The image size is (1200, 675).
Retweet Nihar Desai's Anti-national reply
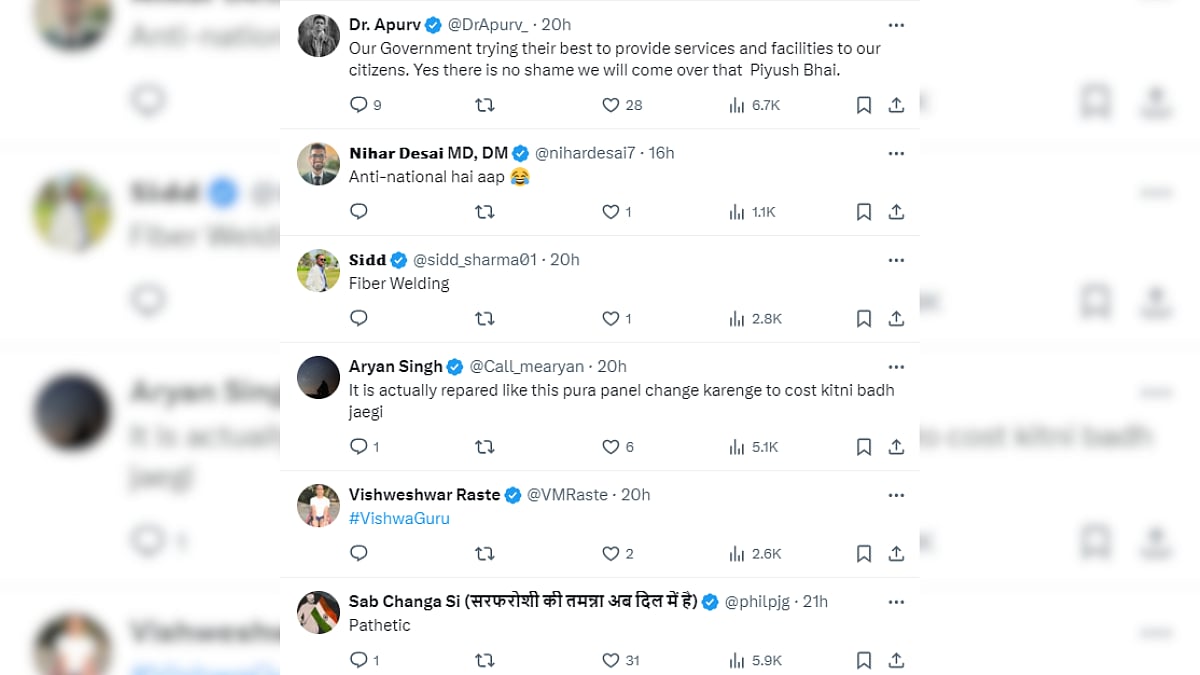(484, 212)
